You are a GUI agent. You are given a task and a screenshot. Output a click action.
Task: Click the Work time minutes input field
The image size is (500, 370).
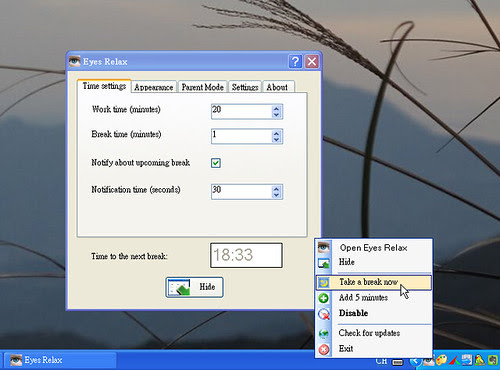242,111
